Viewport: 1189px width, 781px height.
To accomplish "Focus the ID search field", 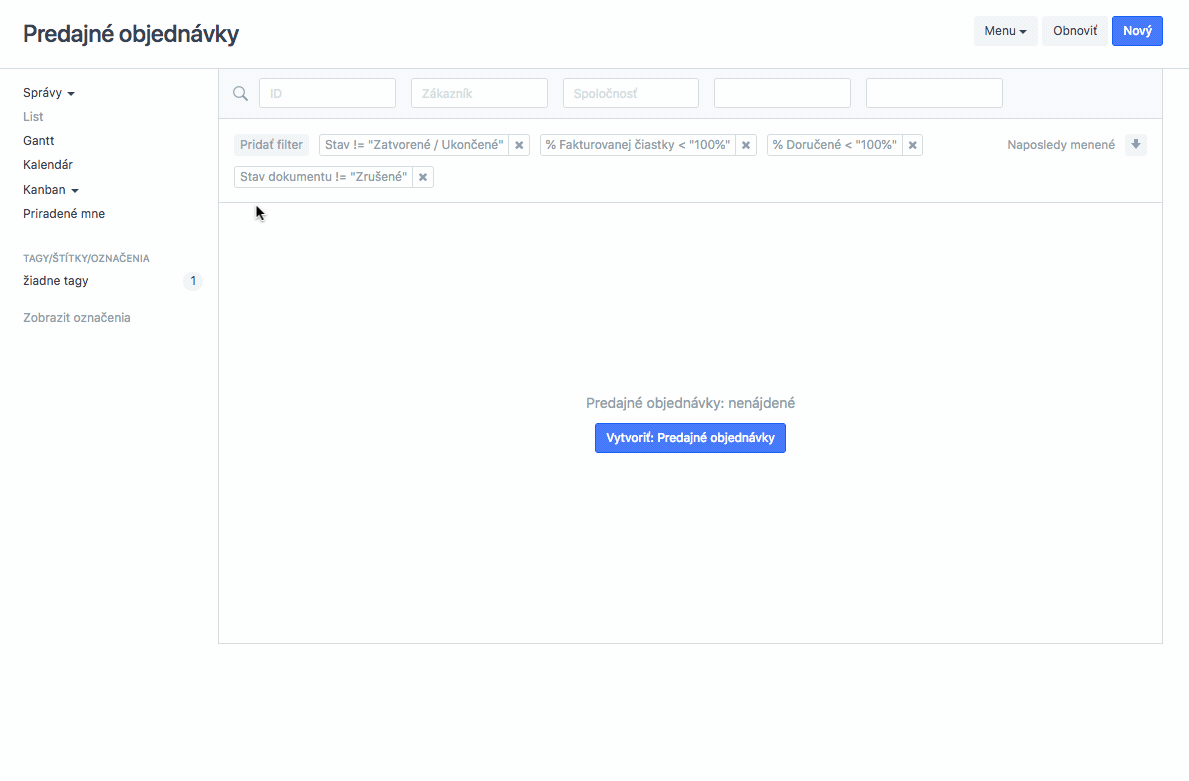I will point(328,93).
